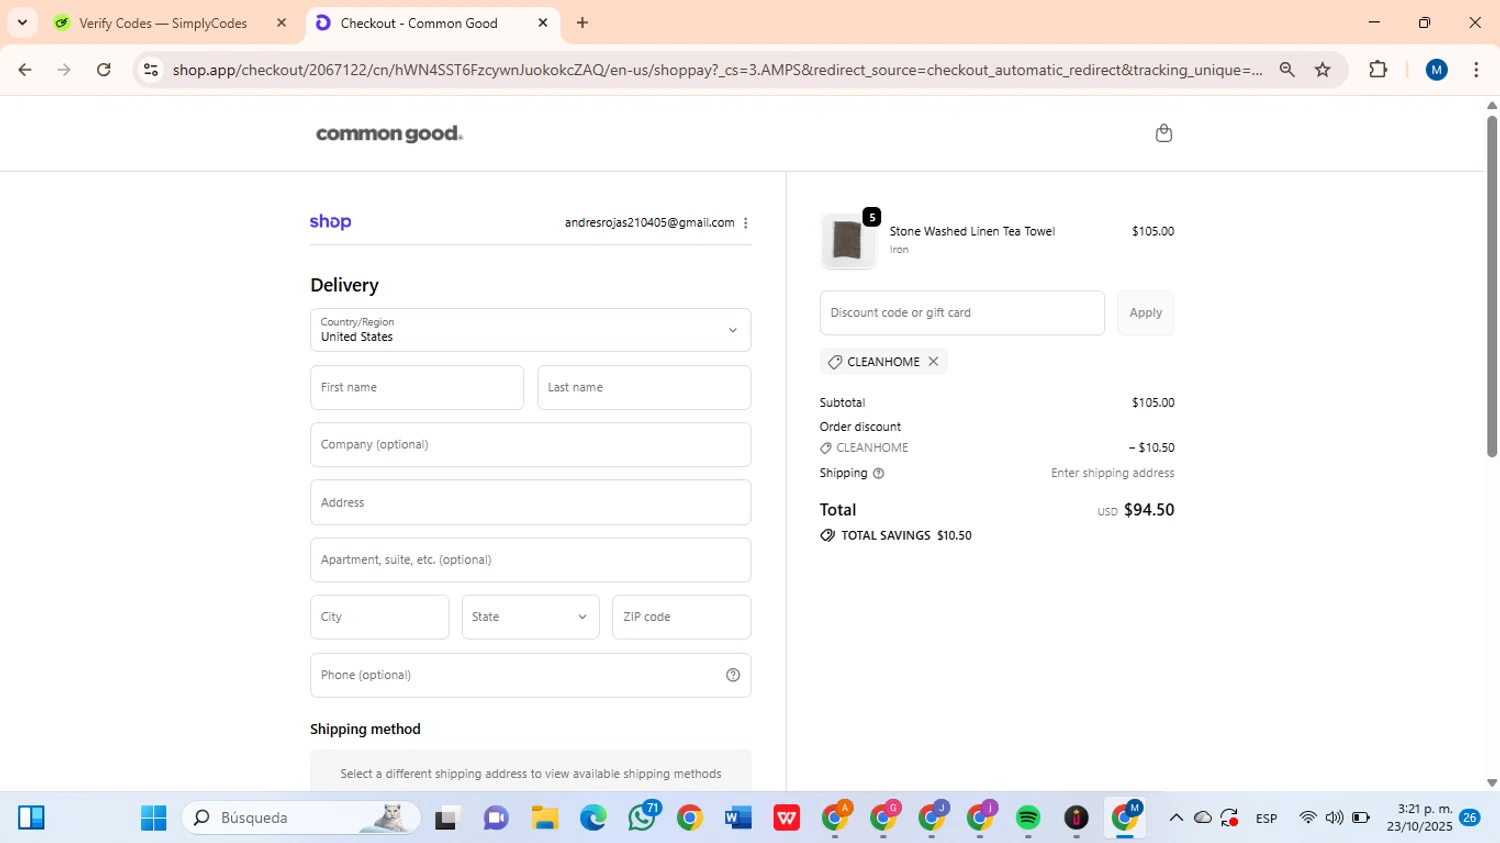Show hidden system tray icons
Screen dimensions: 1500x843
click(1176, 818)
